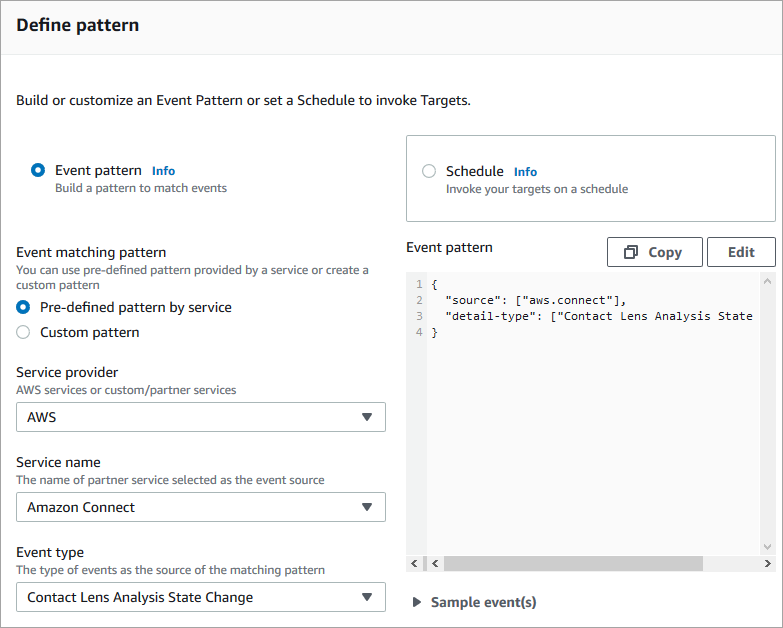The height and width of the screenshot is (628, 783).
Task: Open the Service name Amazon Connect dropdown
Action: click(201, 507)
